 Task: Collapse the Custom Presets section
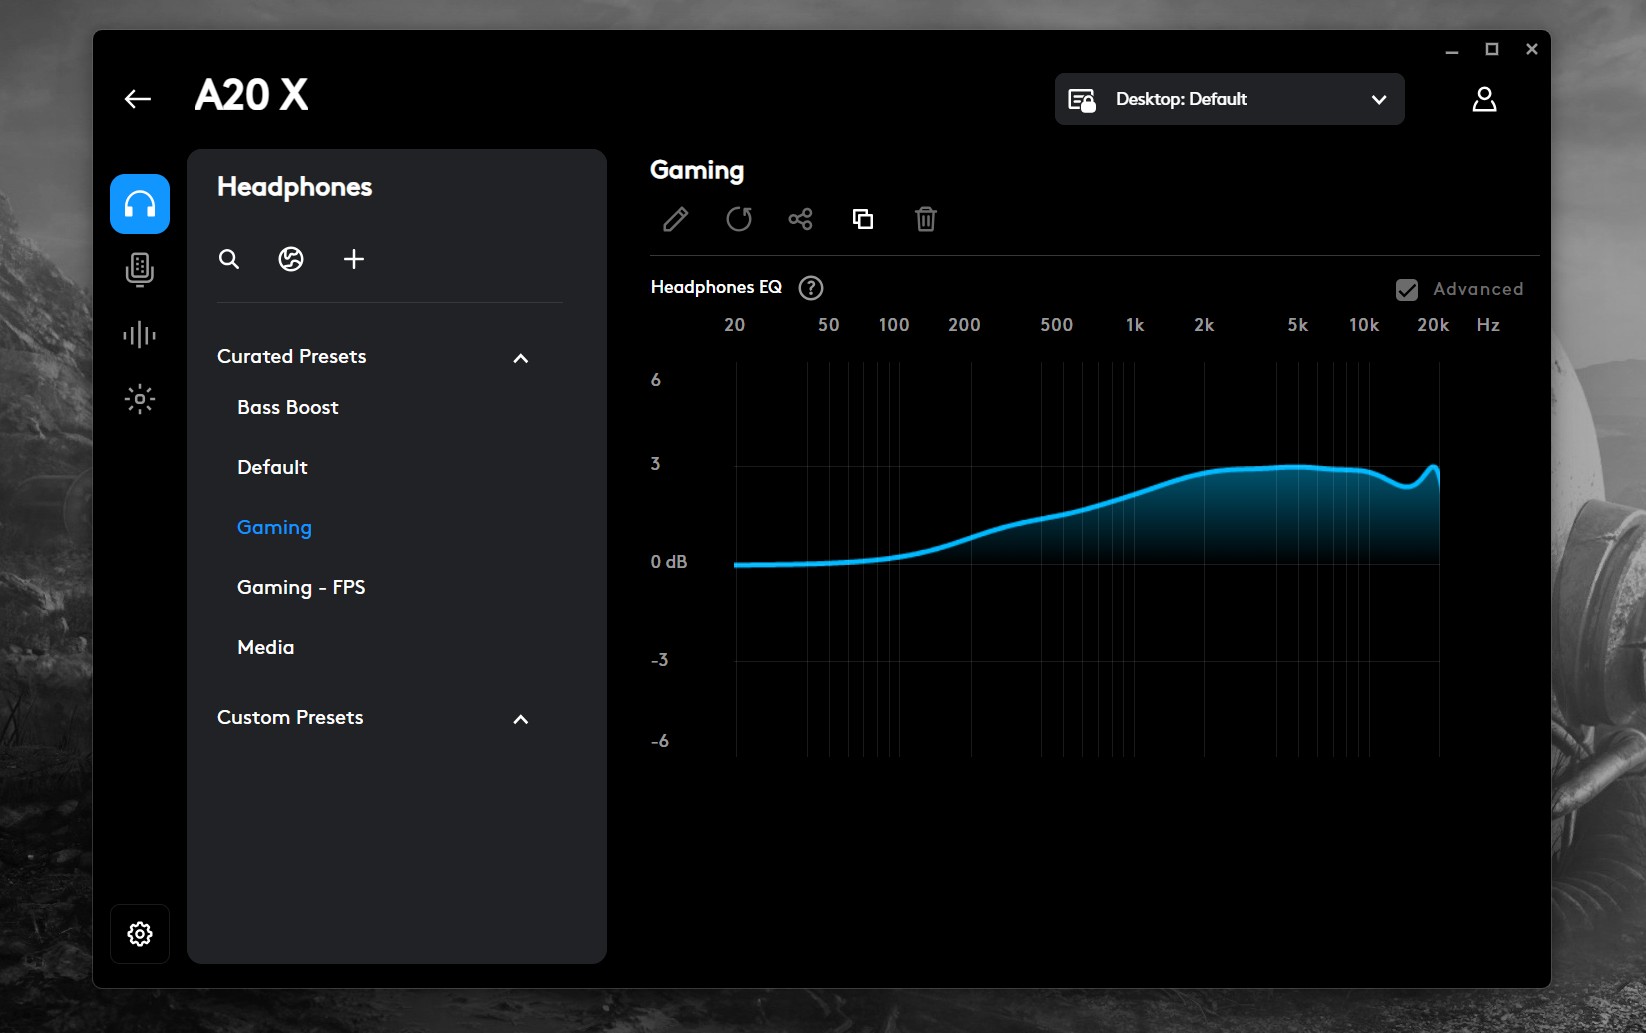(520, 719)
